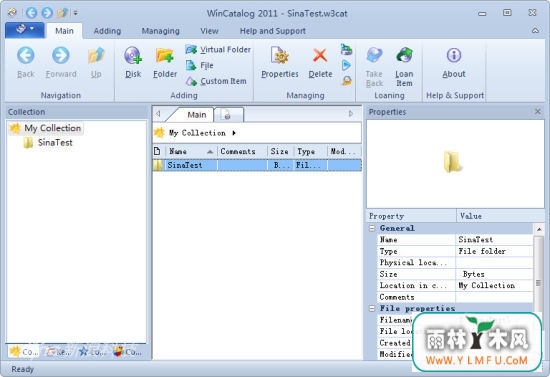Open the Help and Support tab
Screen dimensions: 550x377
coord(273,31)
